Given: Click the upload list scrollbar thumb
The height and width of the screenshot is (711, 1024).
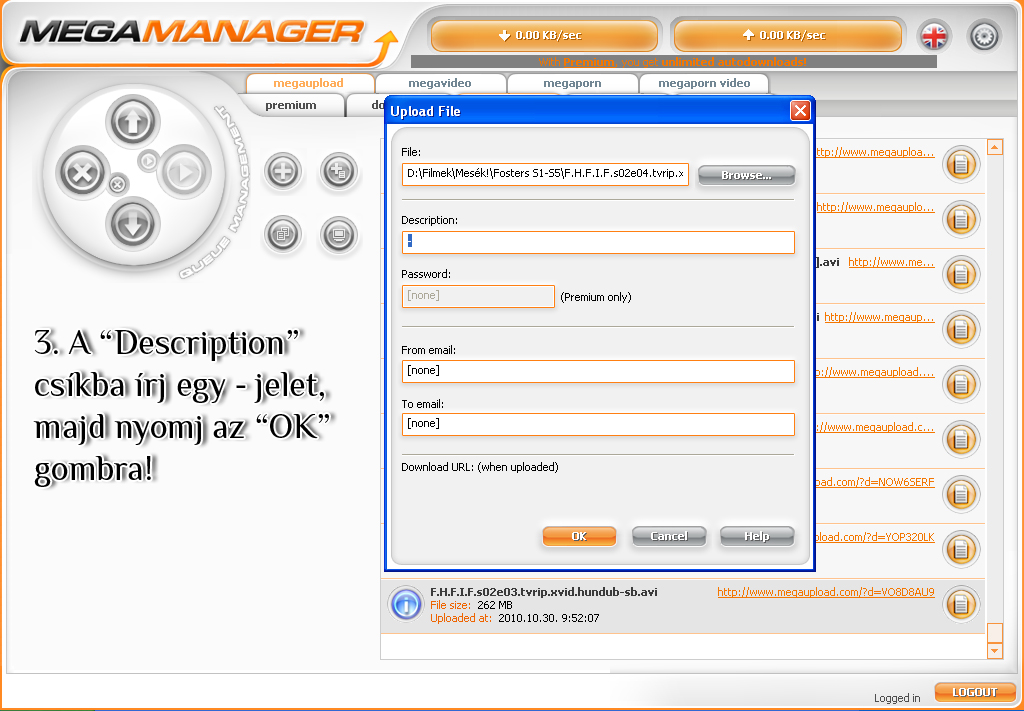Looking at the screenshot, I should pos(995,633).
